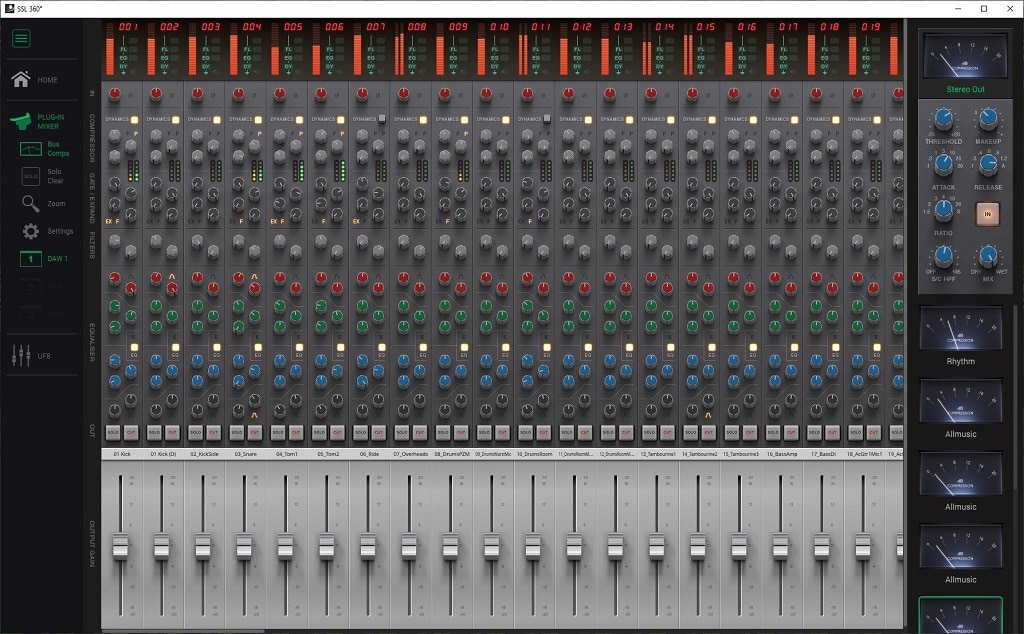Screen dimensions: 1024x634
Task: Click the LF bell button on 14_Tambourine2
Action: [708, 415]
